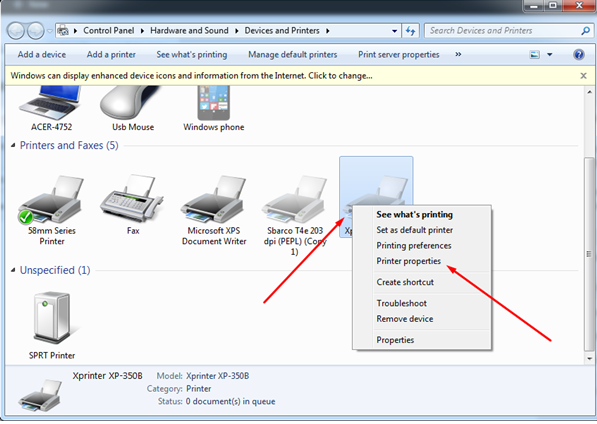
Task: Click the Printers and Faxes (5) heading
Action: coord(69,145)
